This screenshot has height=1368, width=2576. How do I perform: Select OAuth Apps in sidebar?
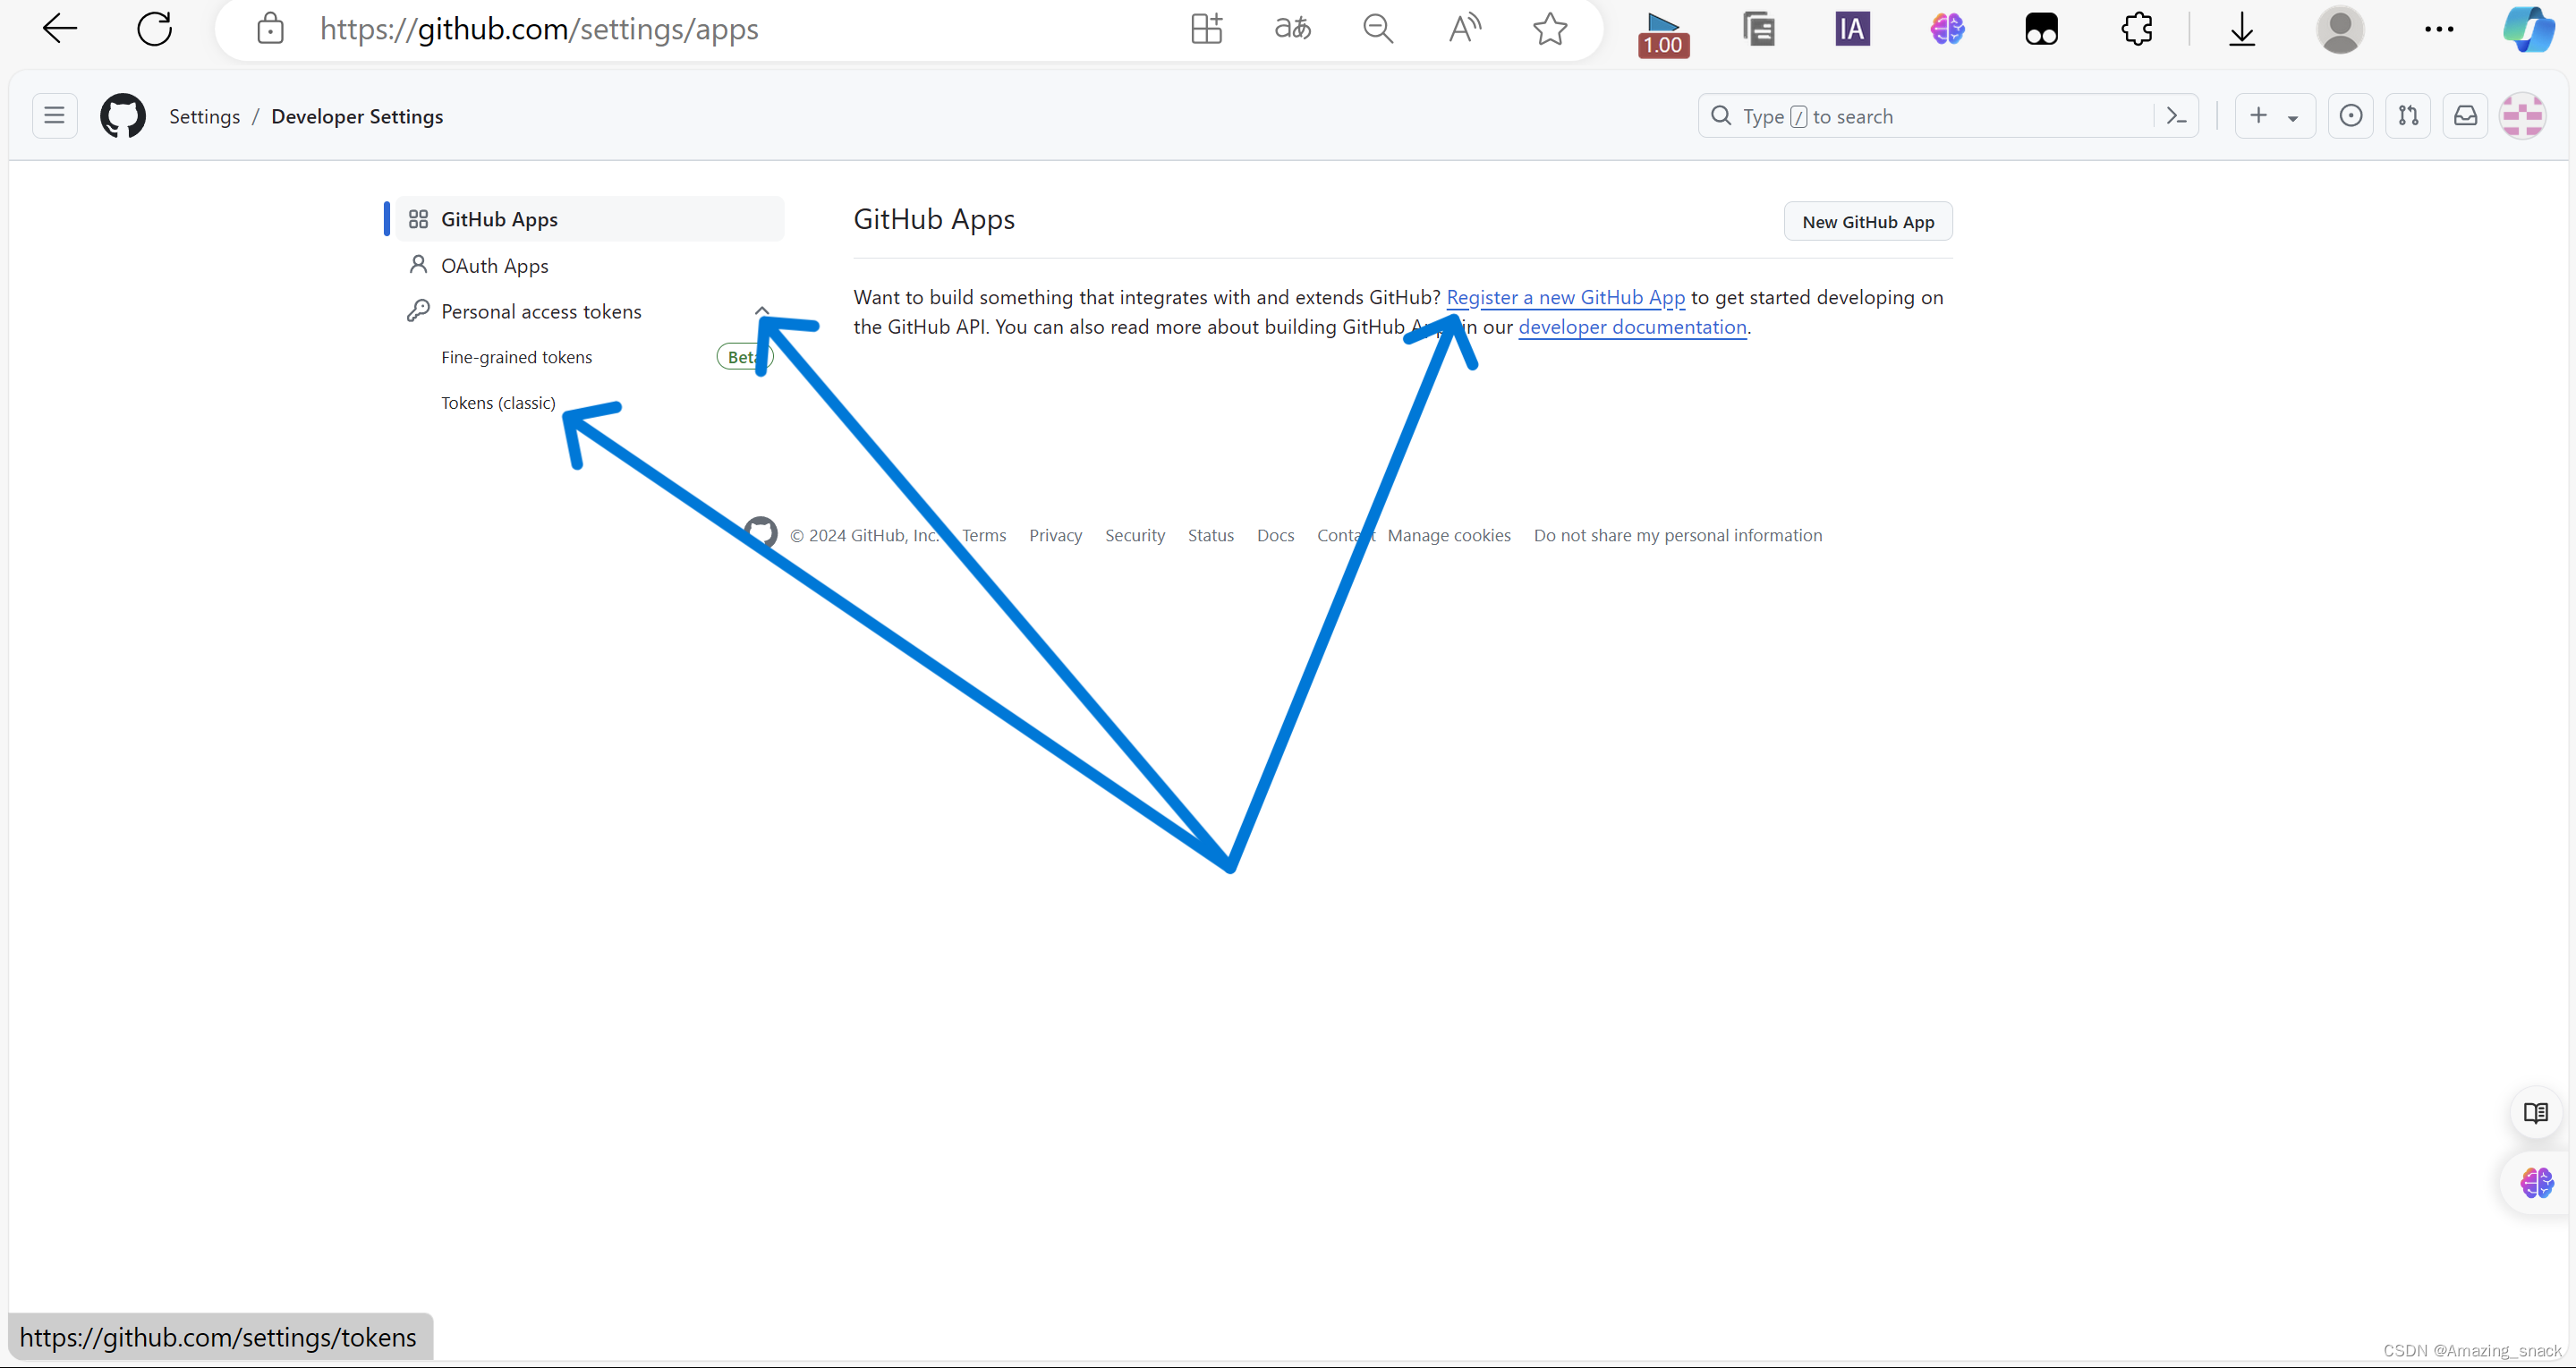[494, 265]
